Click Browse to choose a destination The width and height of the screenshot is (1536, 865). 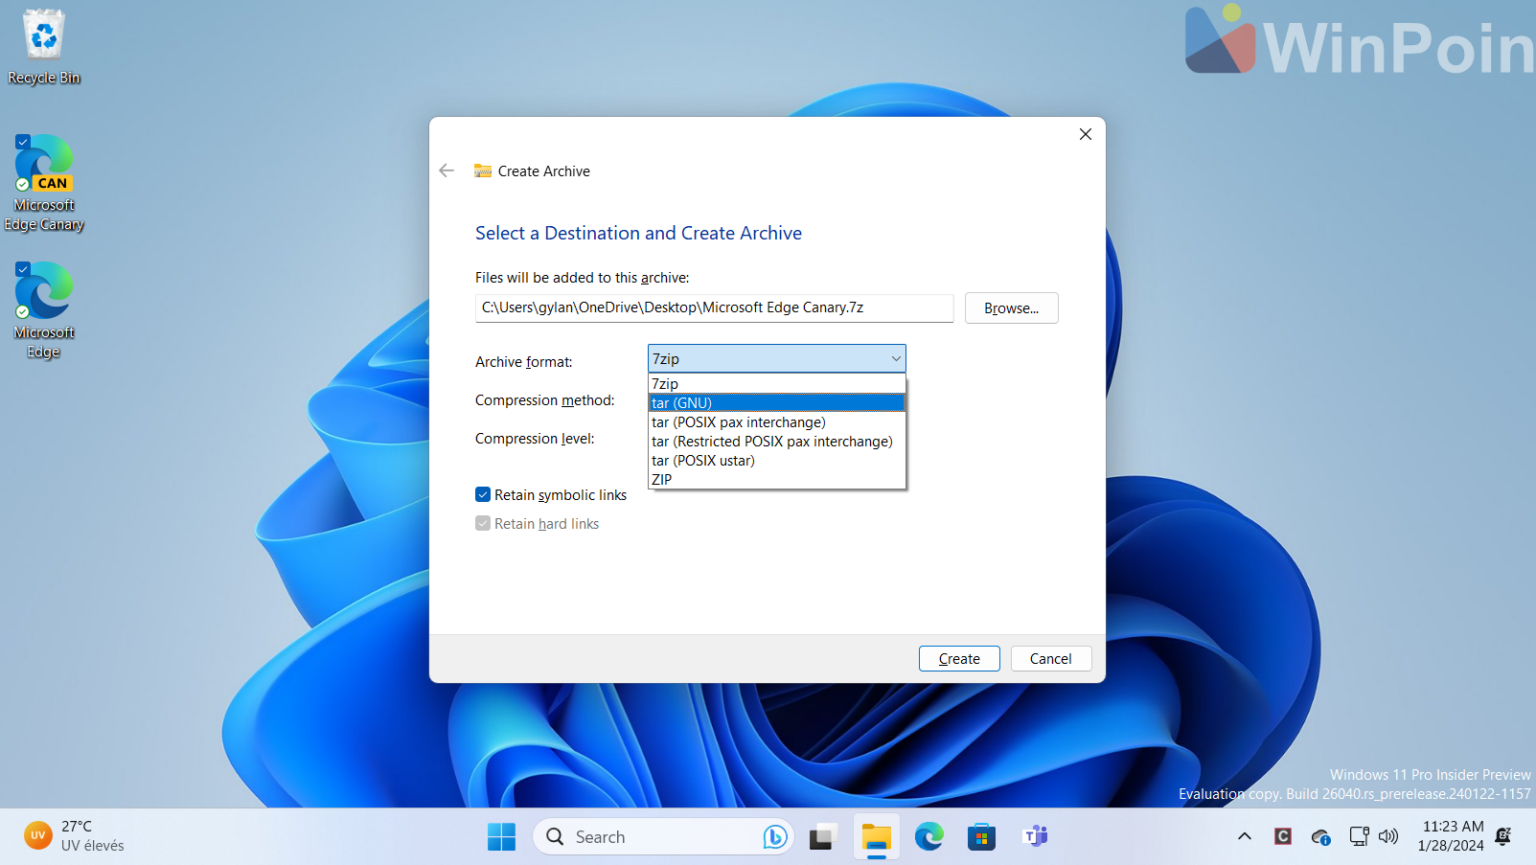[1011, 308]
